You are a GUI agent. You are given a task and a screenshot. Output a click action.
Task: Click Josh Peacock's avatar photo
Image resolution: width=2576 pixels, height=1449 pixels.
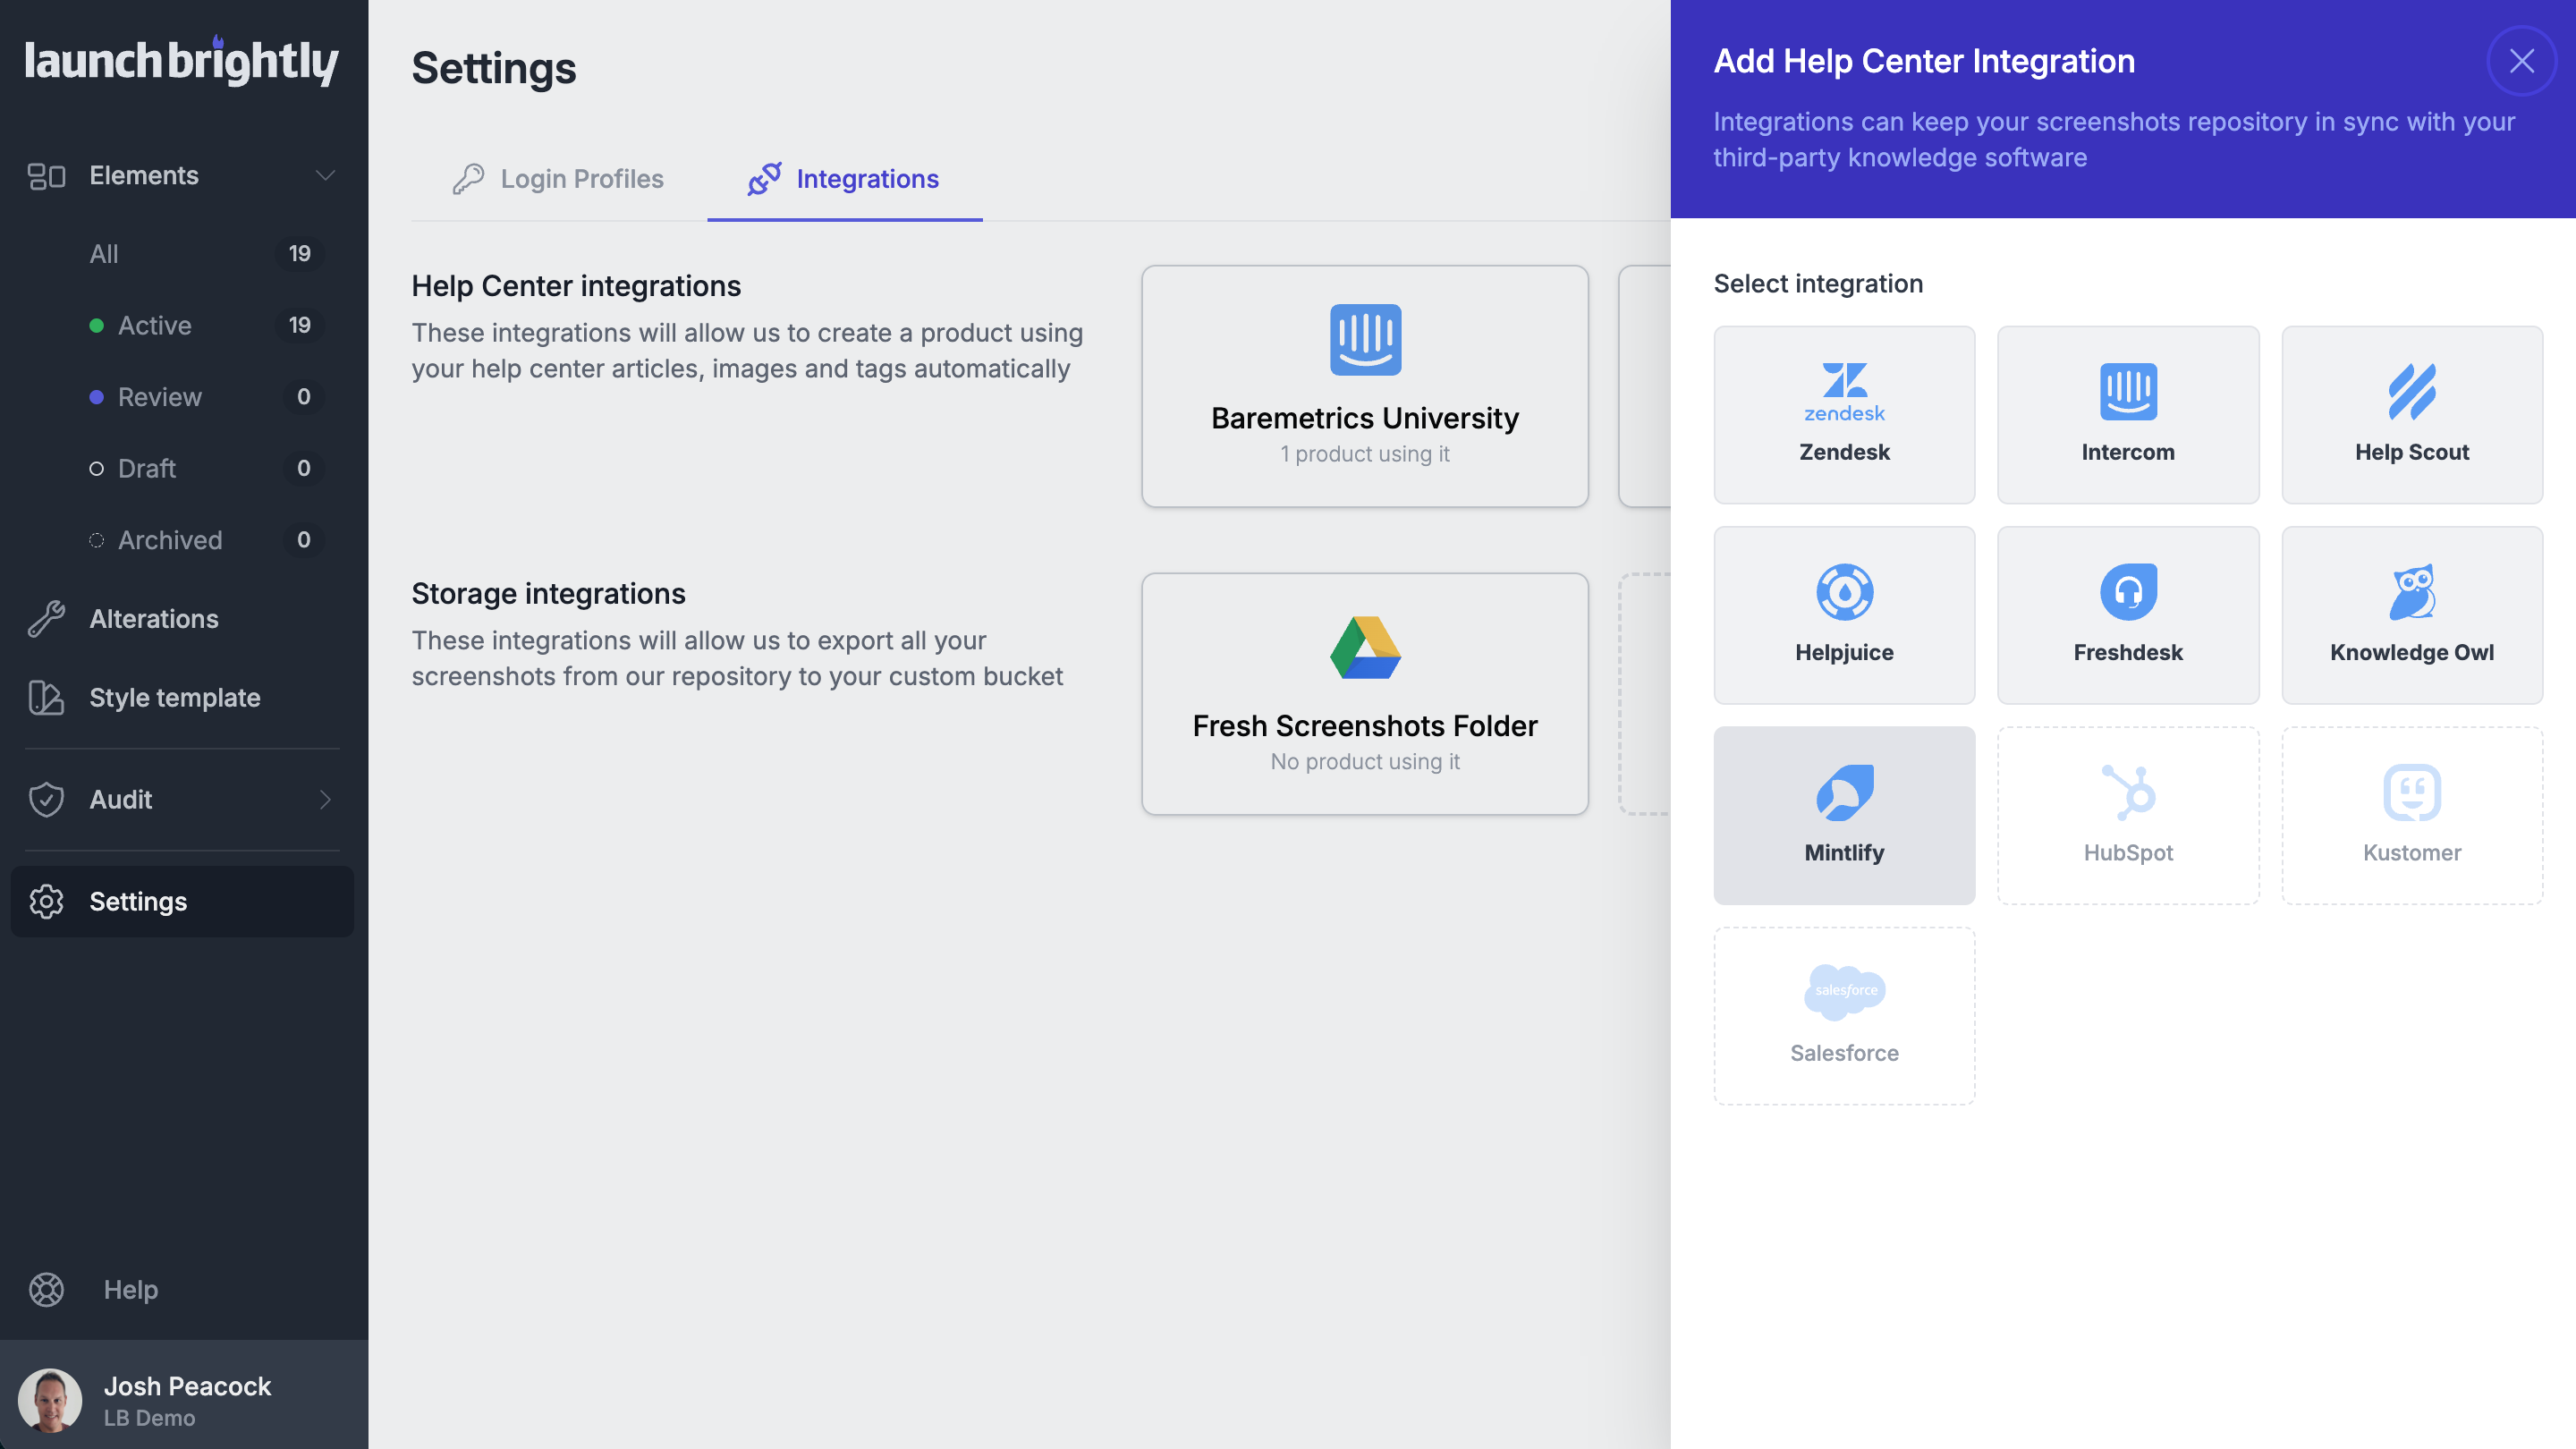[50, 1401]
